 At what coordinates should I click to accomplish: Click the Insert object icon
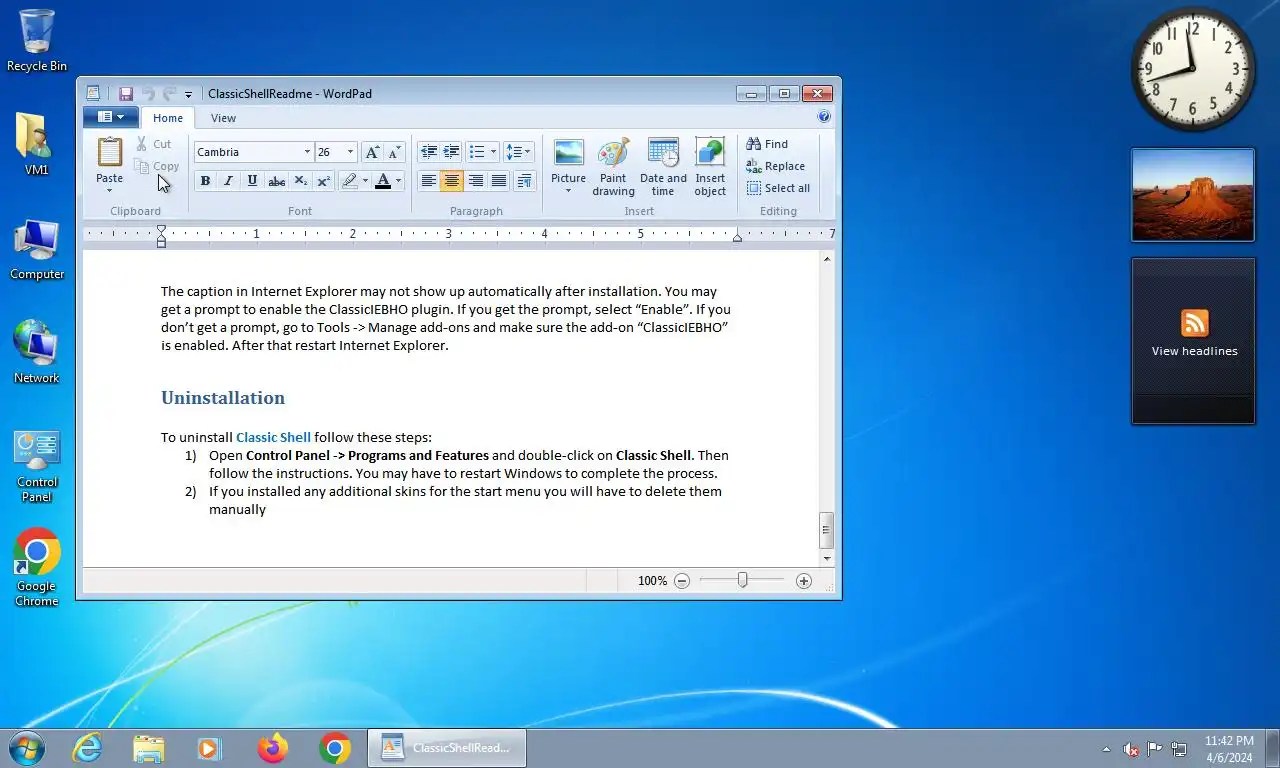click(x=710, y=167)
